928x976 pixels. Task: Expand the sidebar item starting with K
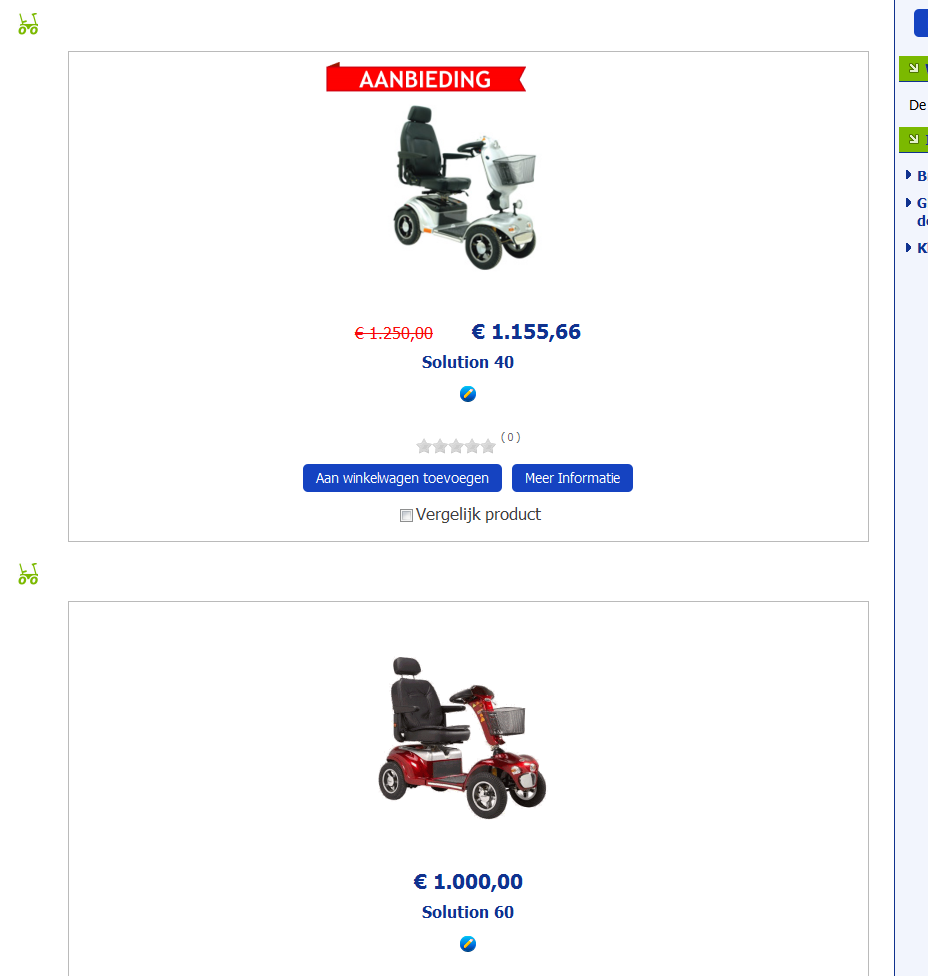(916, 248)
